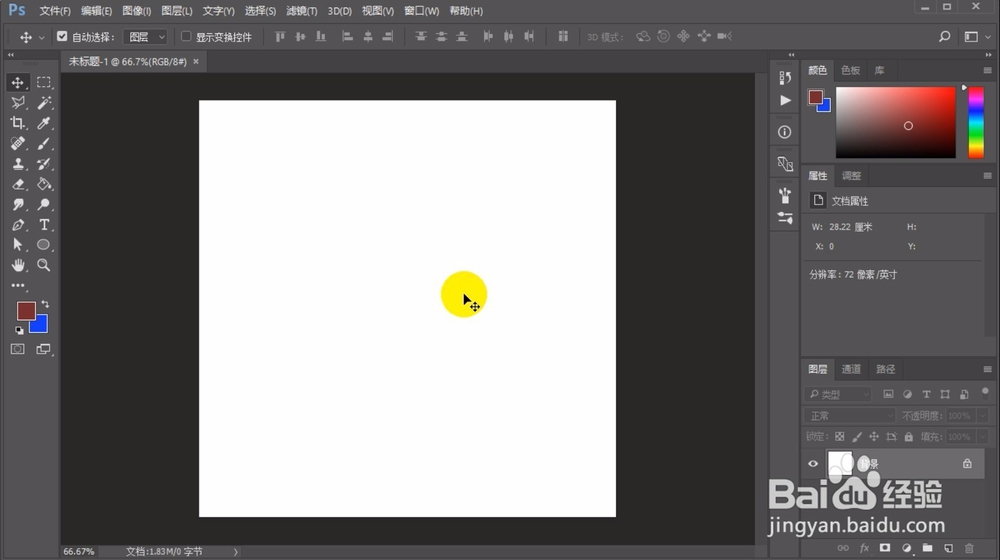
Task: Select the History Brush tool
Action: [43, 163]
